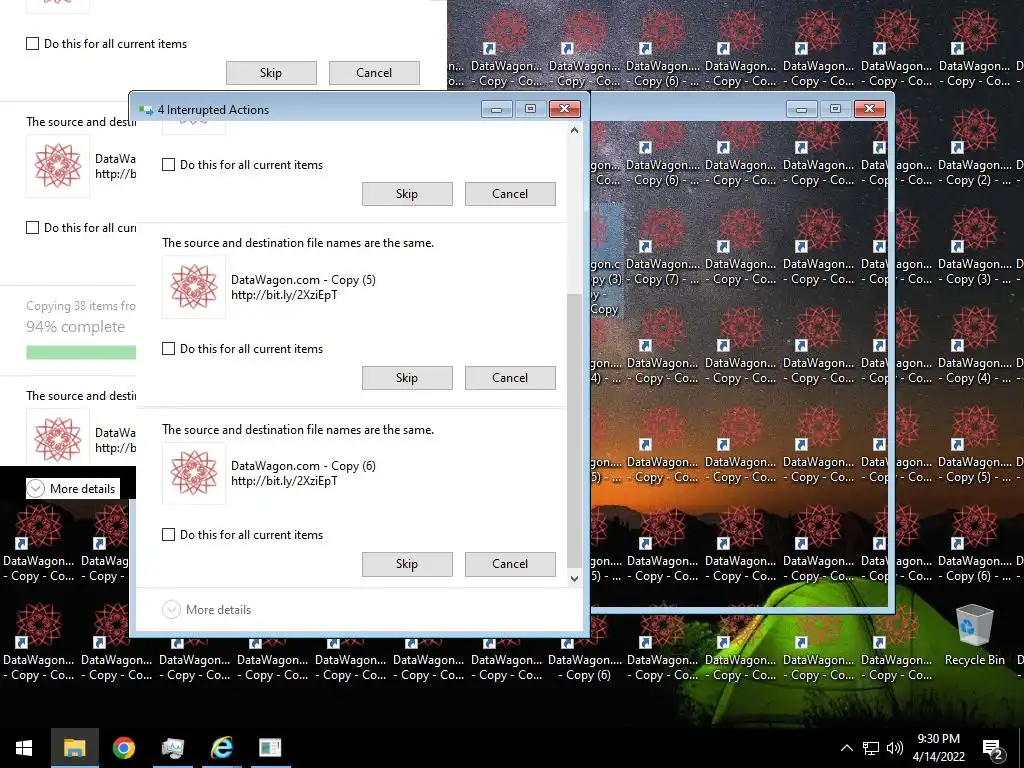Check Do this for all current items in background window

tap(33, 44)
